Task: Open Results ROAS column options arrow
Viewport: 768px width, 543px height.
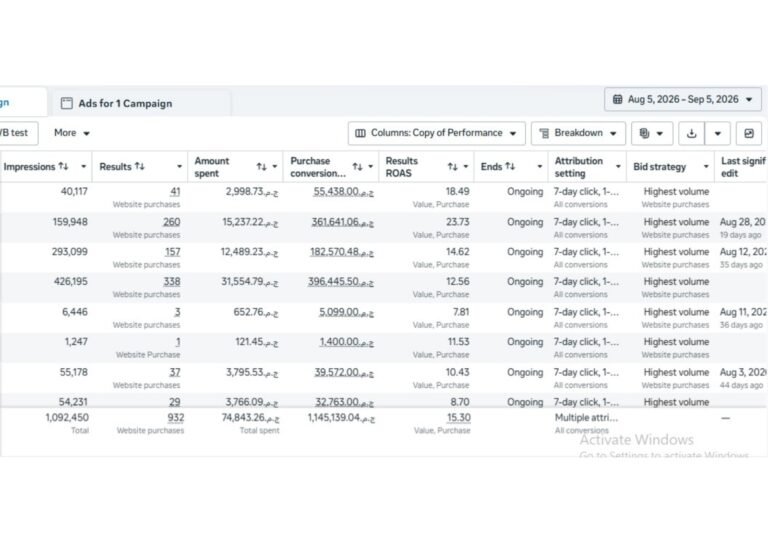Action: (x=466, y=167)
